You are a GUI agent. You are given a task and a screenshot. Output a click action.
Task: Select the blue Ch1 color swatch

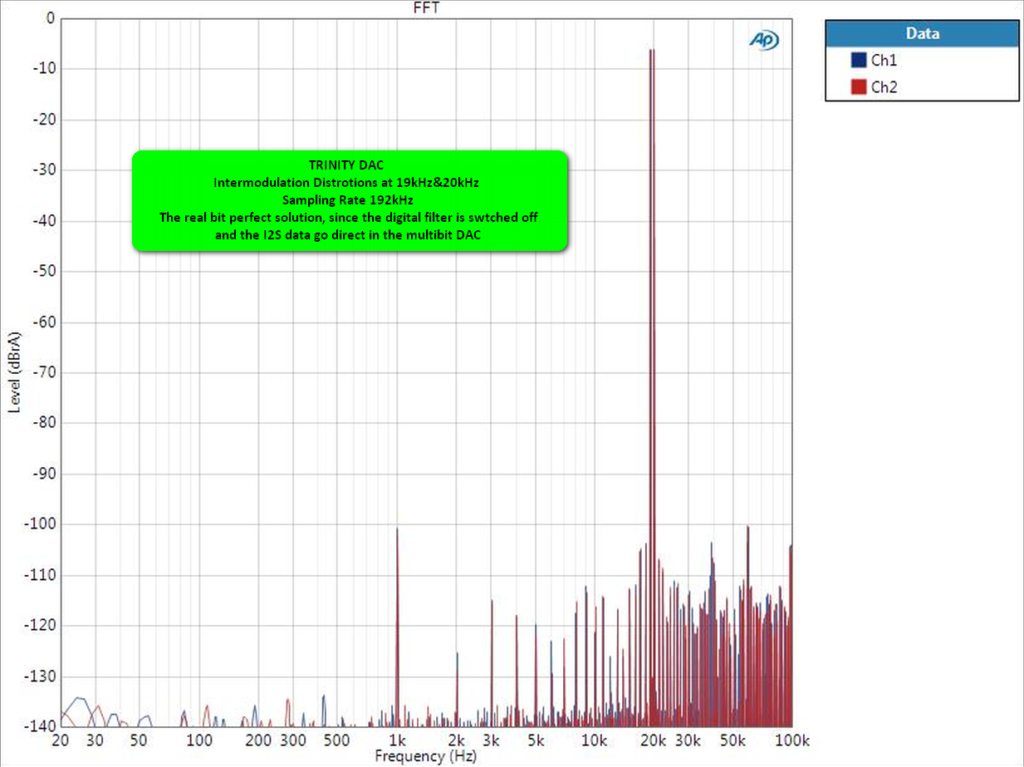pos(857,60)
